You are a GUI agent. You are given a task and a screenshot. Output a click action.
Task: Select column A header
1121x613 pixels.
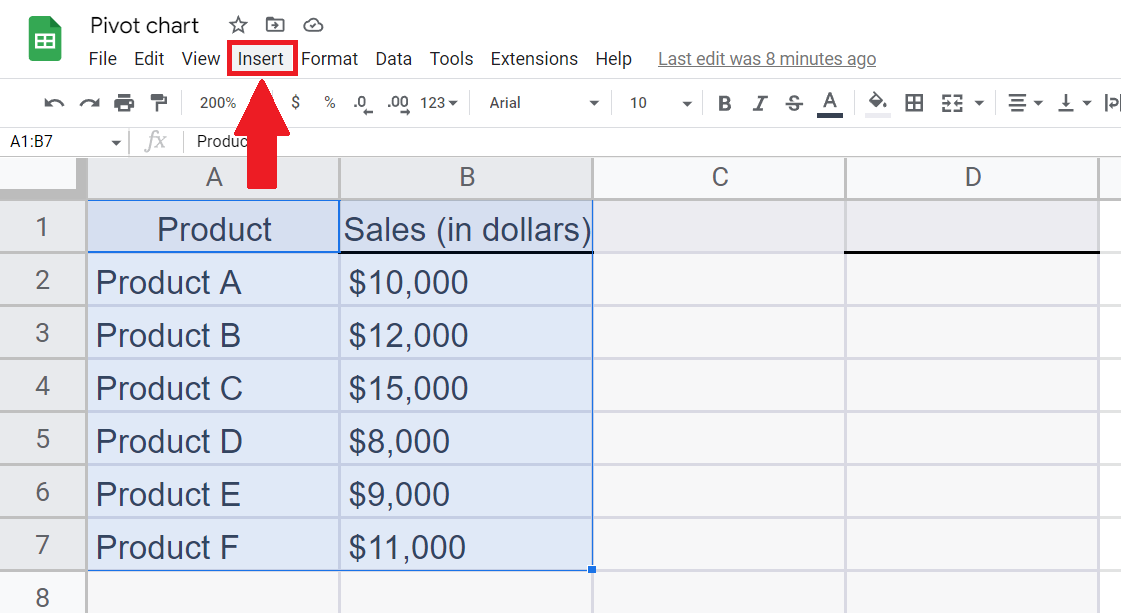tap(213, 177)
